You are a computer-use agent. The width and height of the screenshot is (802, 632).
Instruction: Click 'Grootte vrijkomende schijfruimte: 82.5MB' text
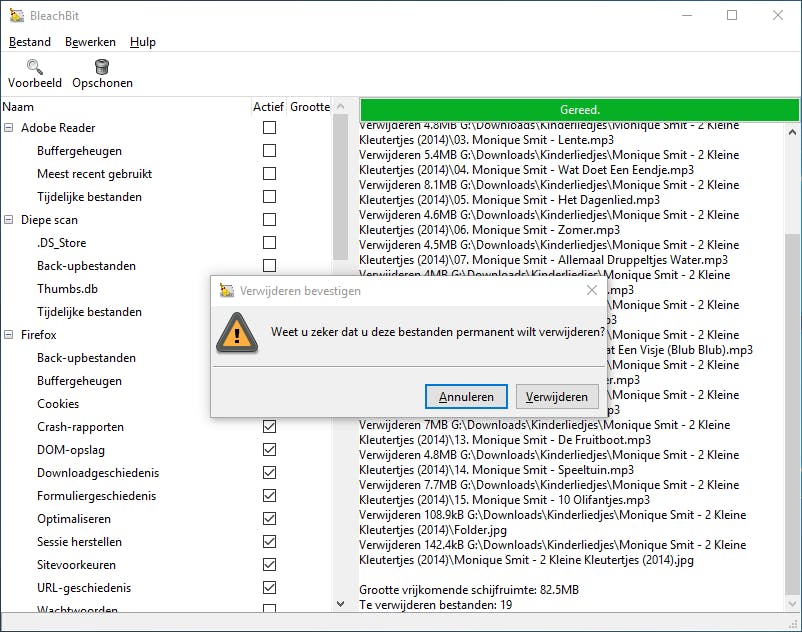click(469, 590)
